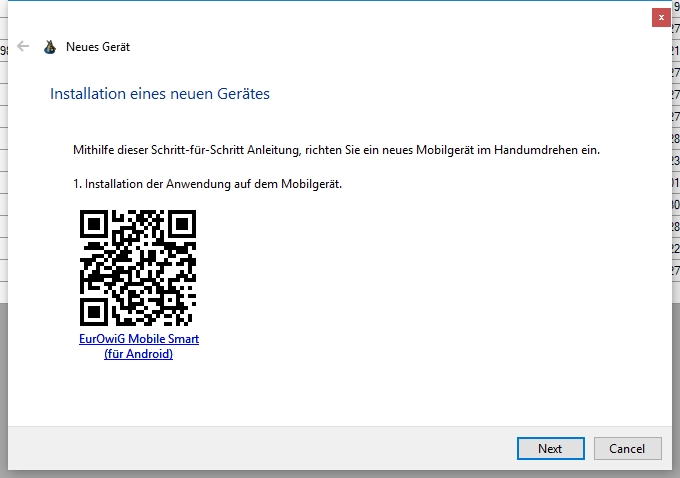Click the back arrow in the wizard header
Screen dimensions: 680x478
tap(23, 46)
